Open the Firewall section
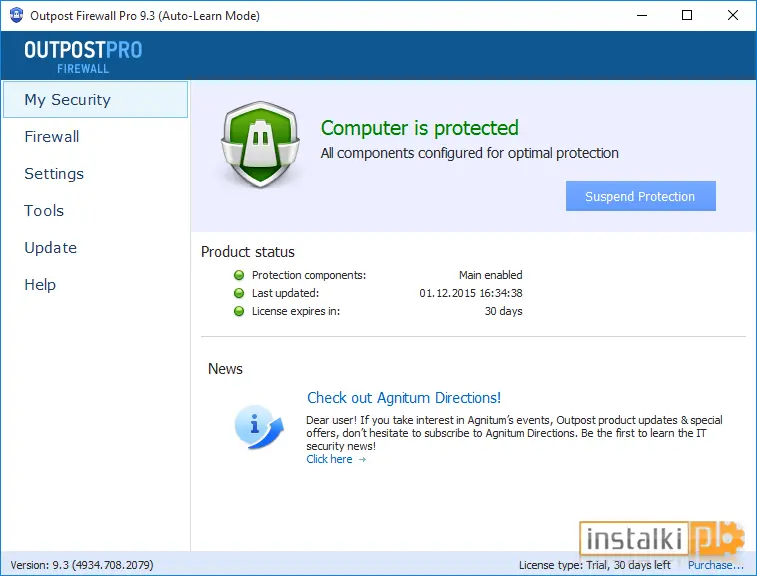 [52, 137]
